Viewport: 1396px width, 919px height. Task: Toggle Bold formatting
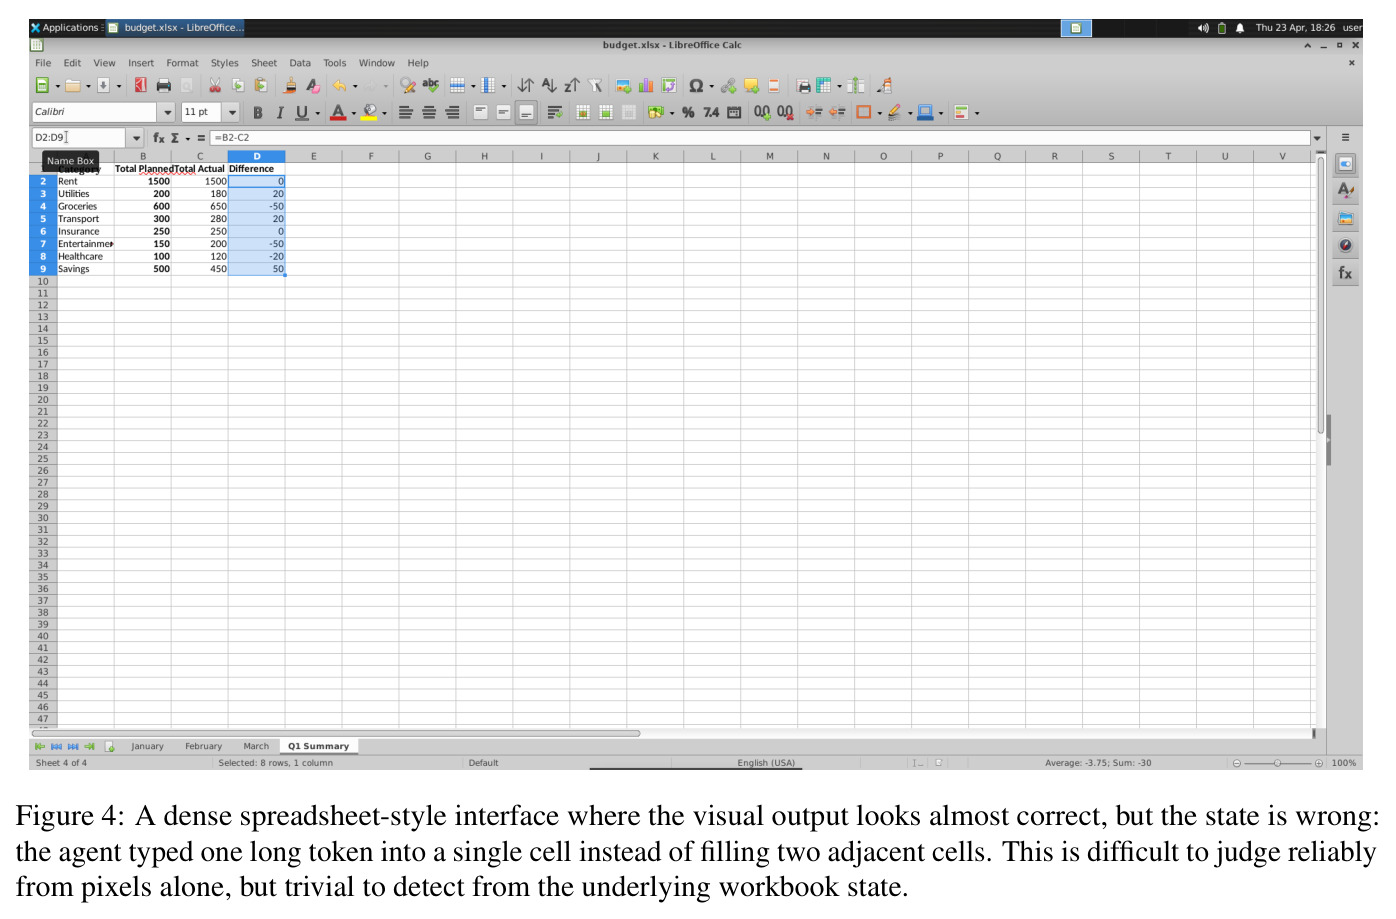[x=257, y=113]
